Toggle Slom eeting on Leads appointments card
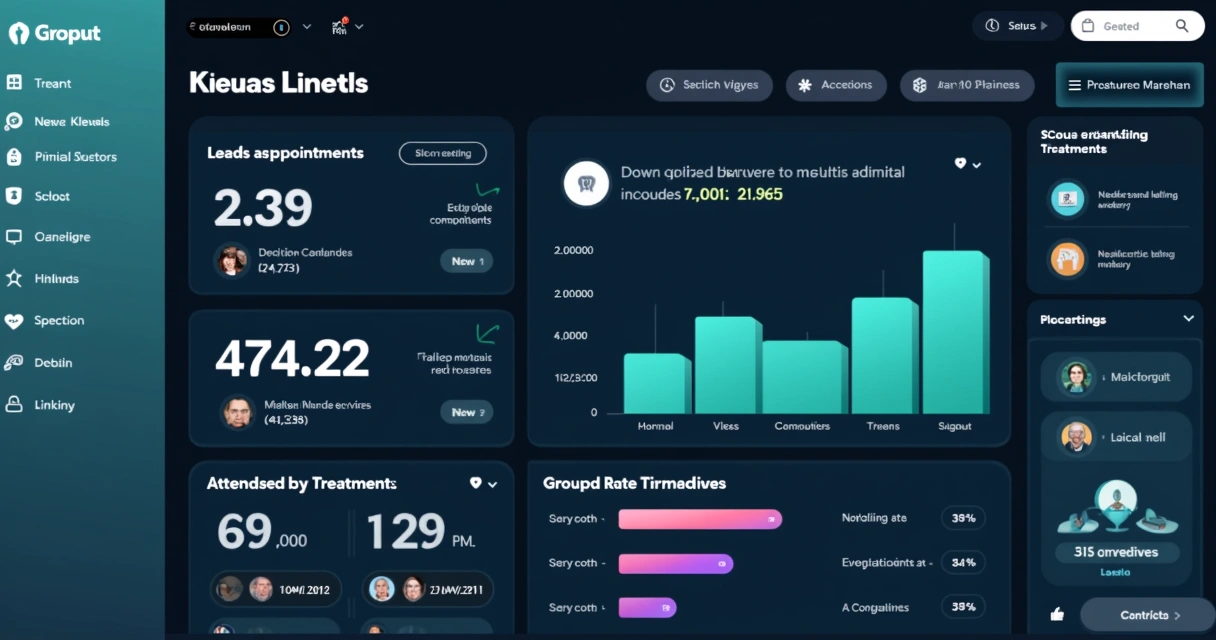Screen dimensions: 1216x640 tap(442, 153)
